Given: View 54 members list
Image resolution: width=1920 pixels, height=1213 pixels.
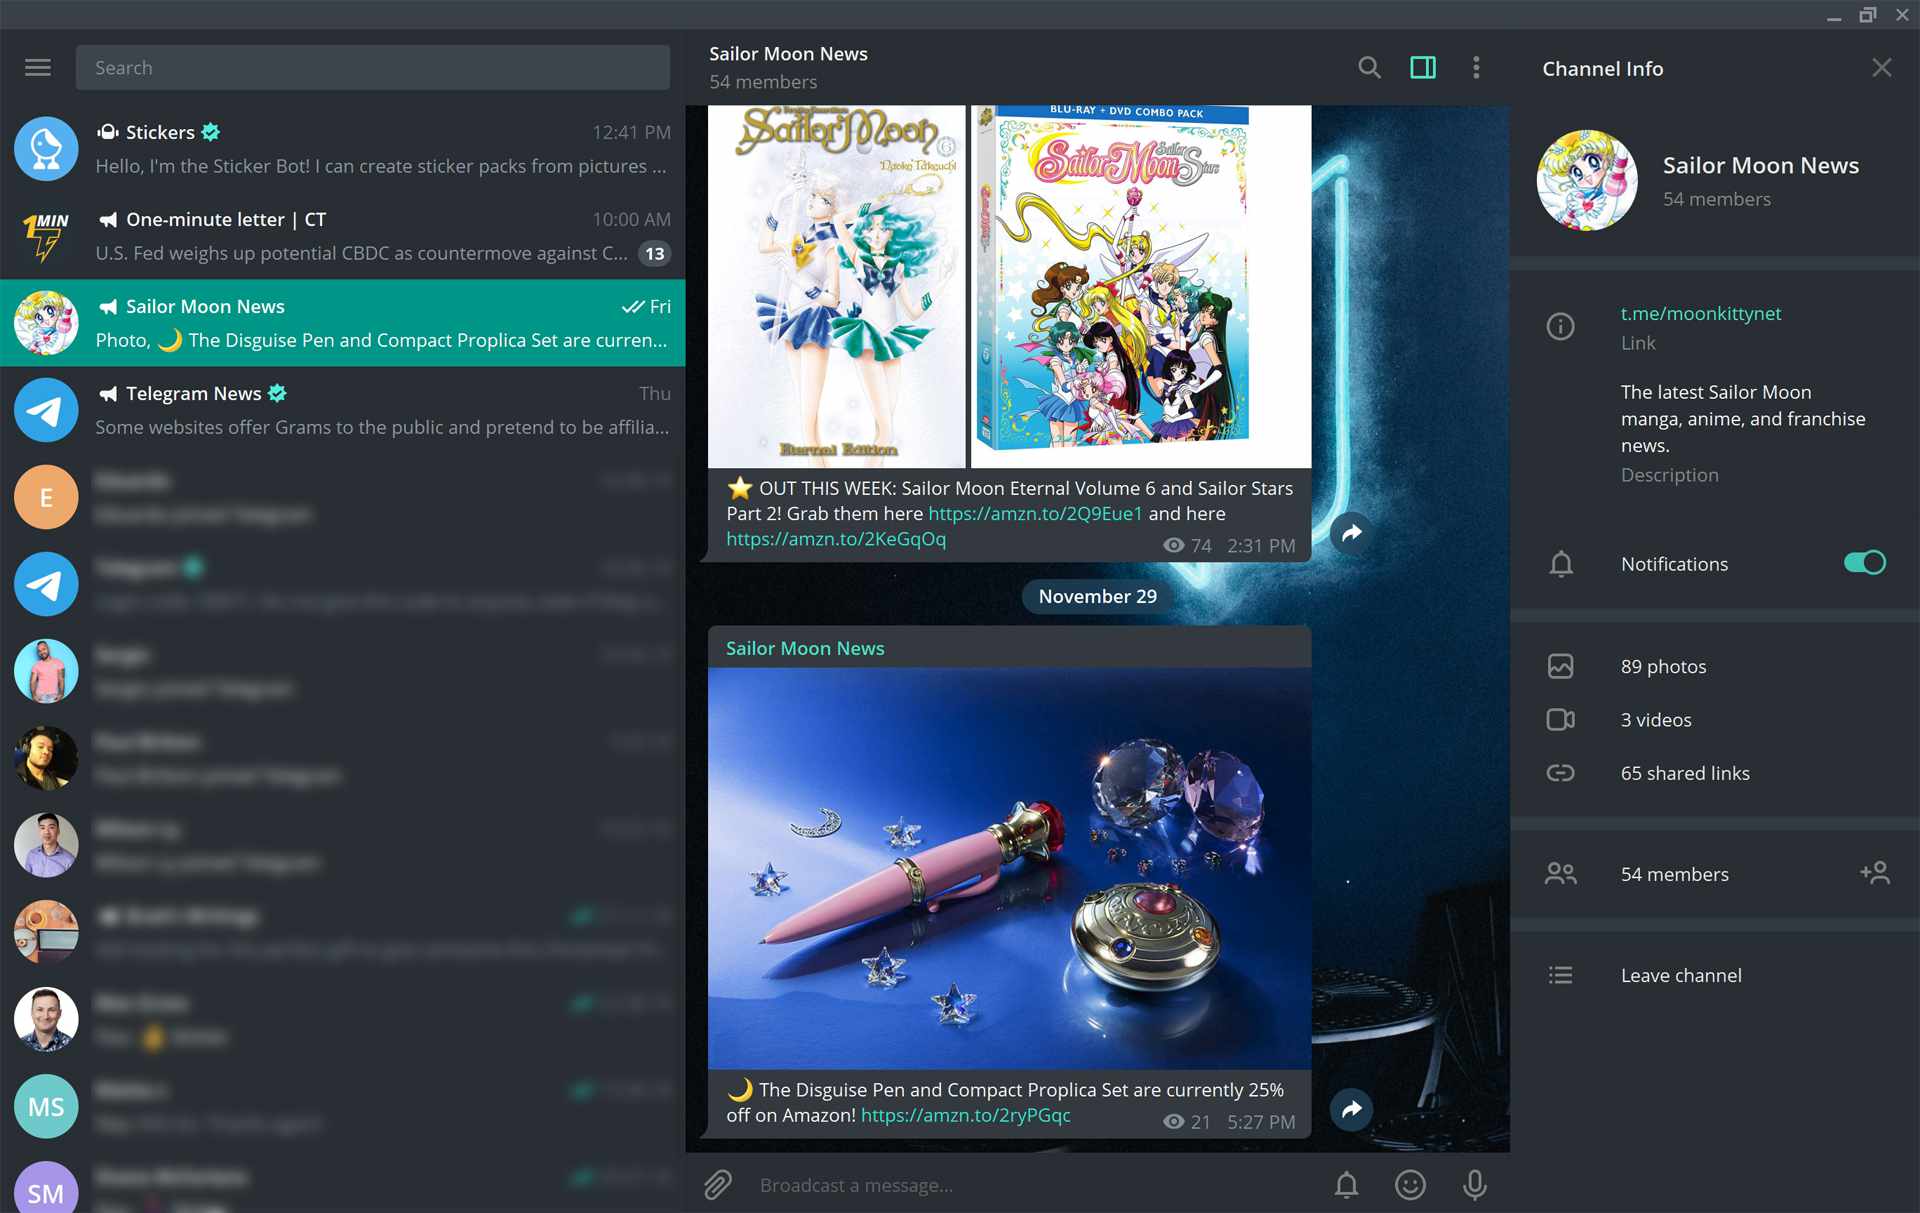Looking at the screenshot, I should (1674, 874).
